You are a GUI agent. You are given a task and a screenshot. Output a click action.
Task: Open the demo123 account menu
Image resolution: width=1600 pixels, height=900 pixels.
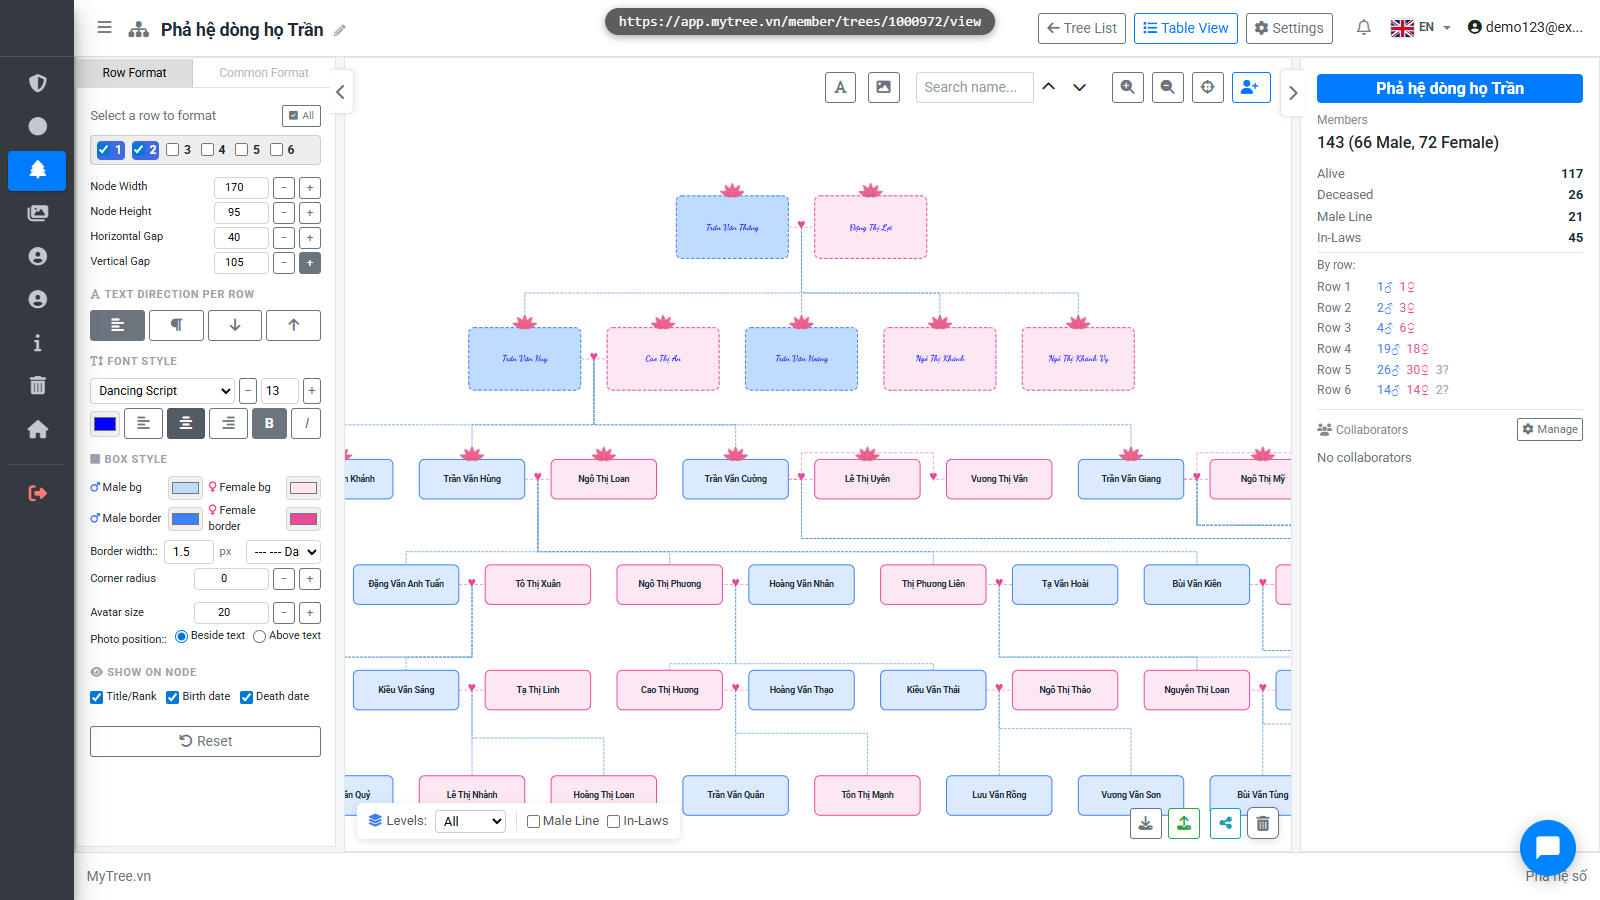tap(1525, 27)
